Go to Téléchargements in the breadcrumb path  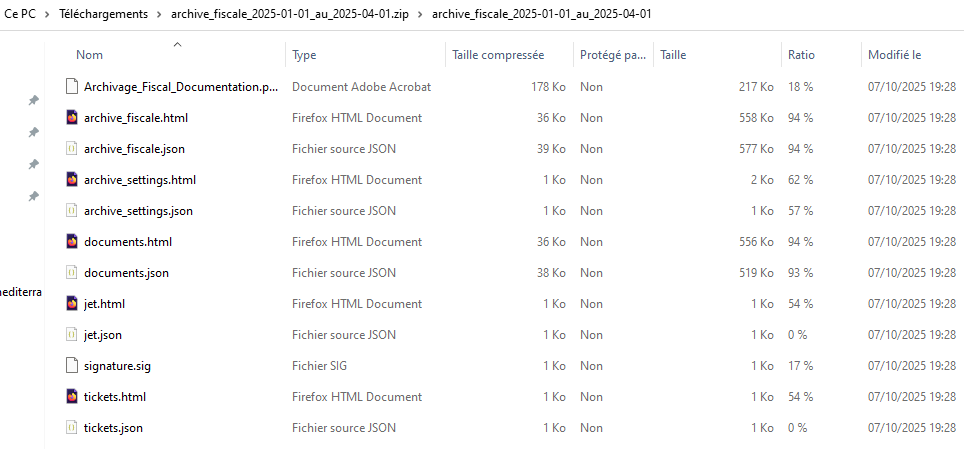click(102, 15)
